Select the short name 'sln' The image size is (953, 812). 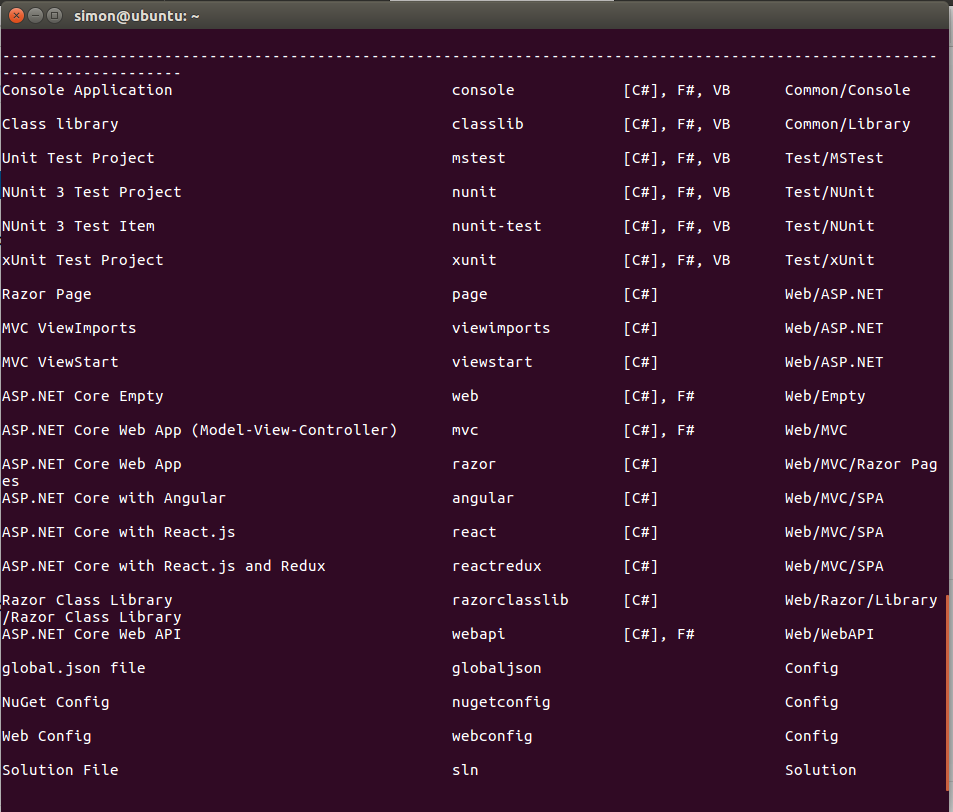click(x=465, y=771)
